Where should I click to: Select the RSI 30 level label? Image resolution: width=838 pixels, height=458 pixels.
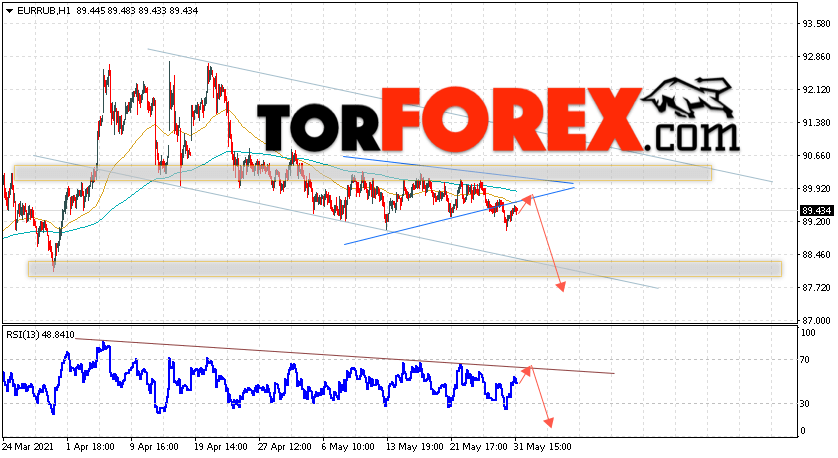click(806, 403)
